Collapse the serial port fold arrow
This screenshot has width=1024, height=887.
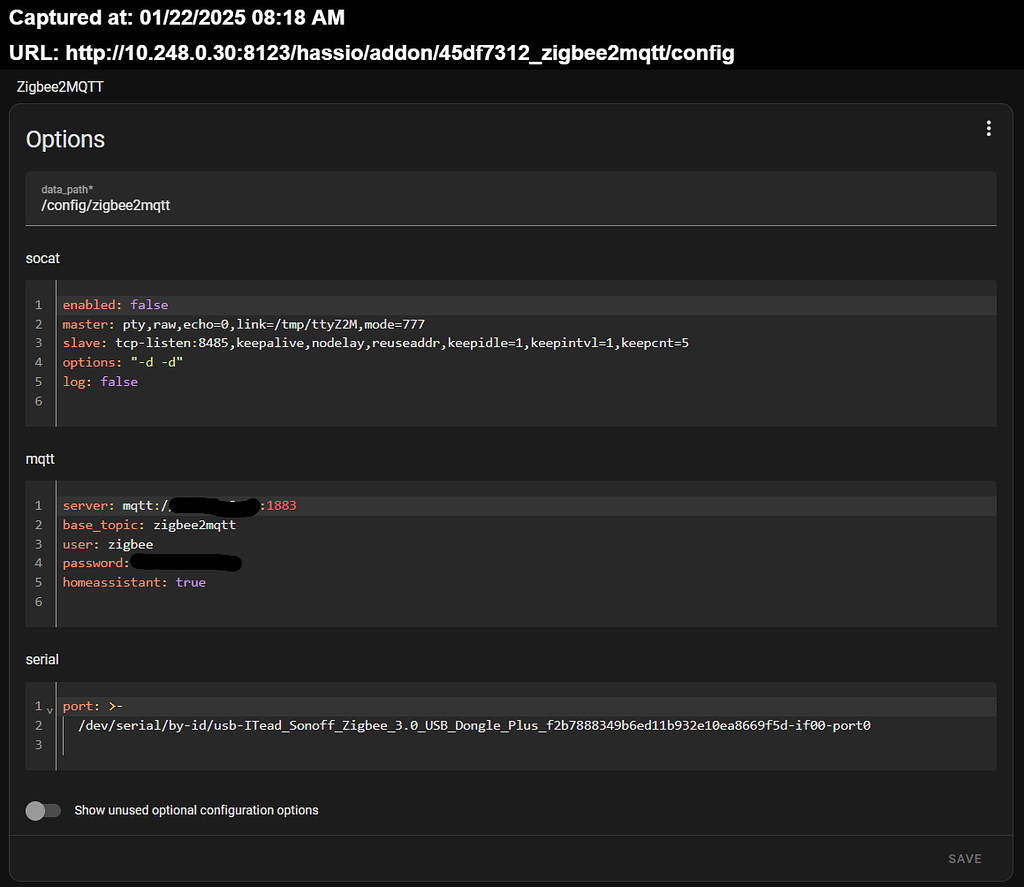[50, 711]
